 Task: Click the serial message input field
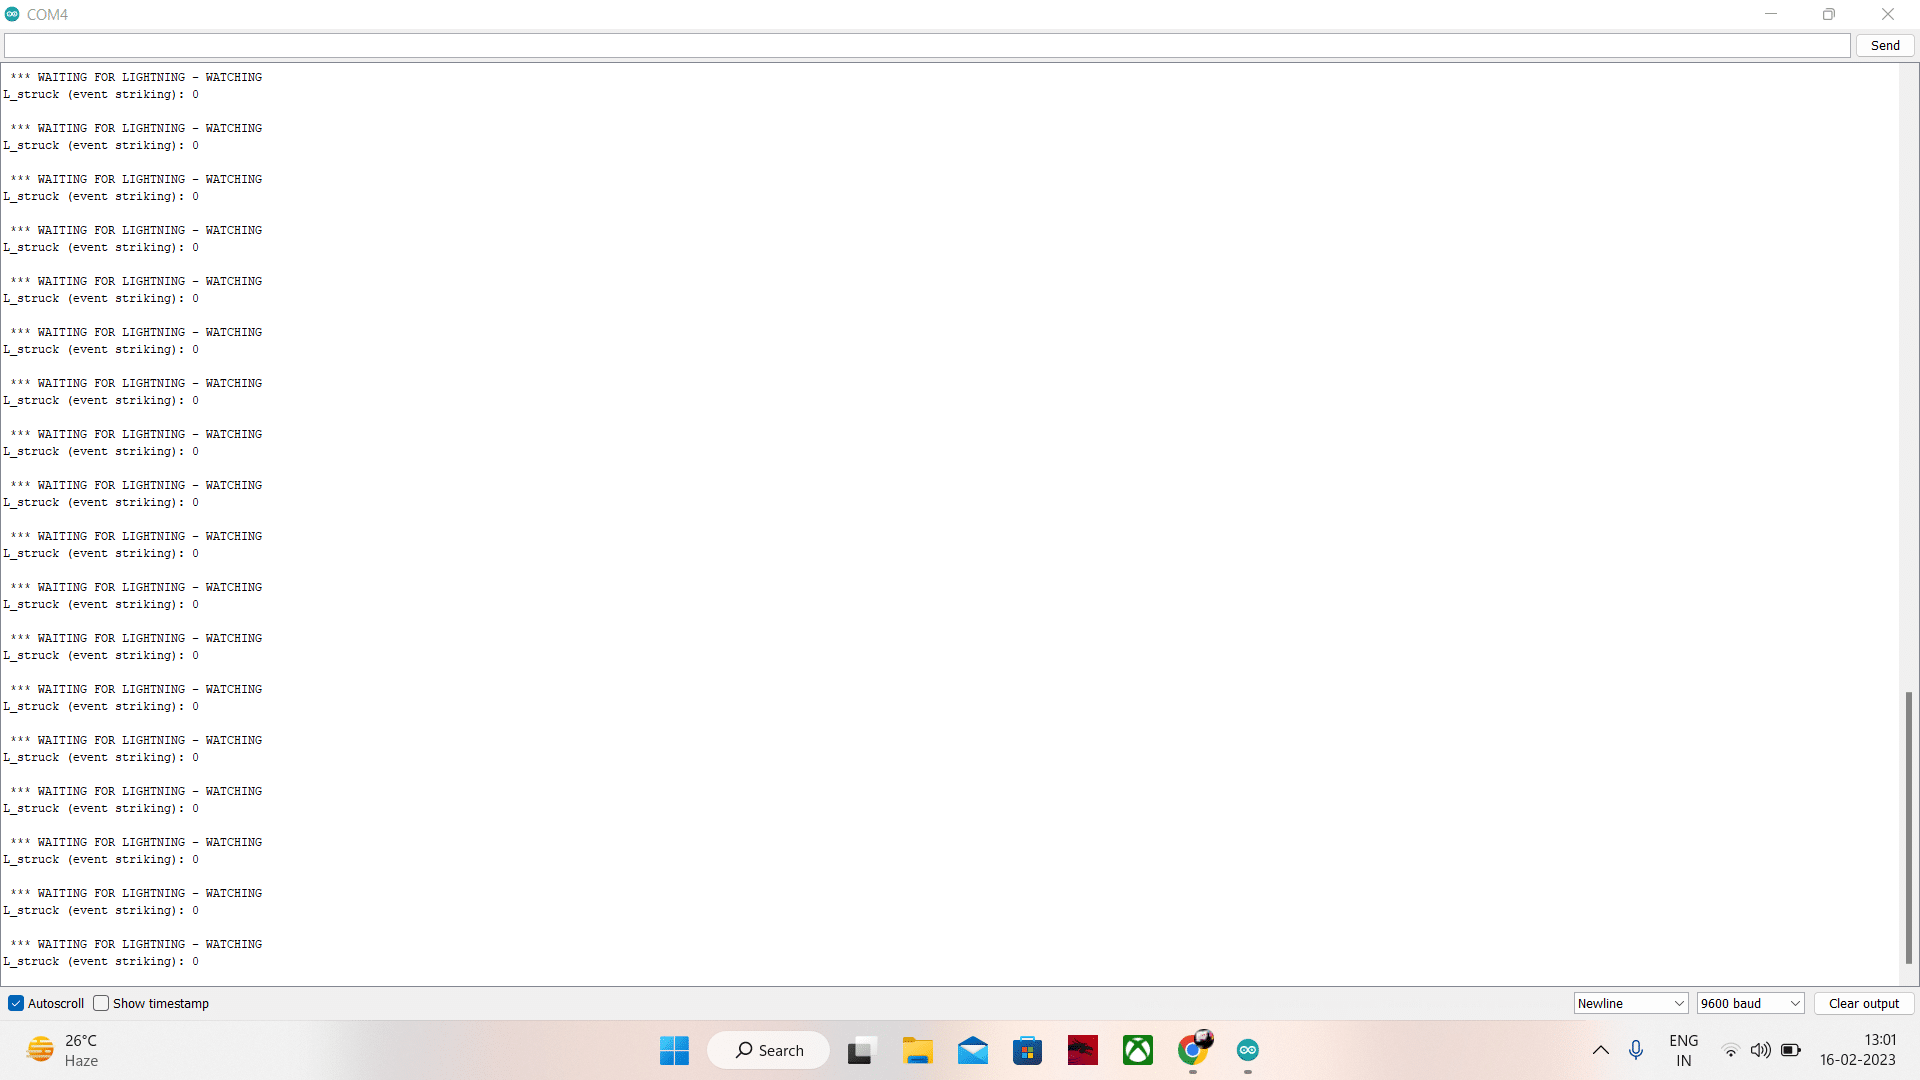[926, 45]
